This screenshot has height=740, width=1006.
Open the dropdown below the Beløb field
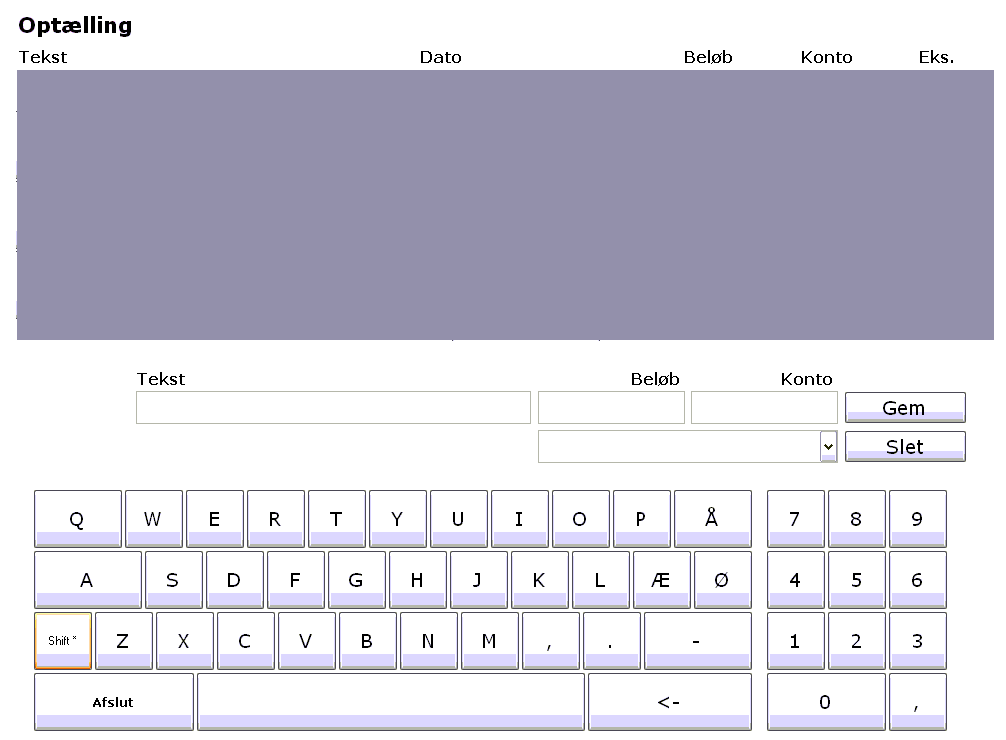828,446
